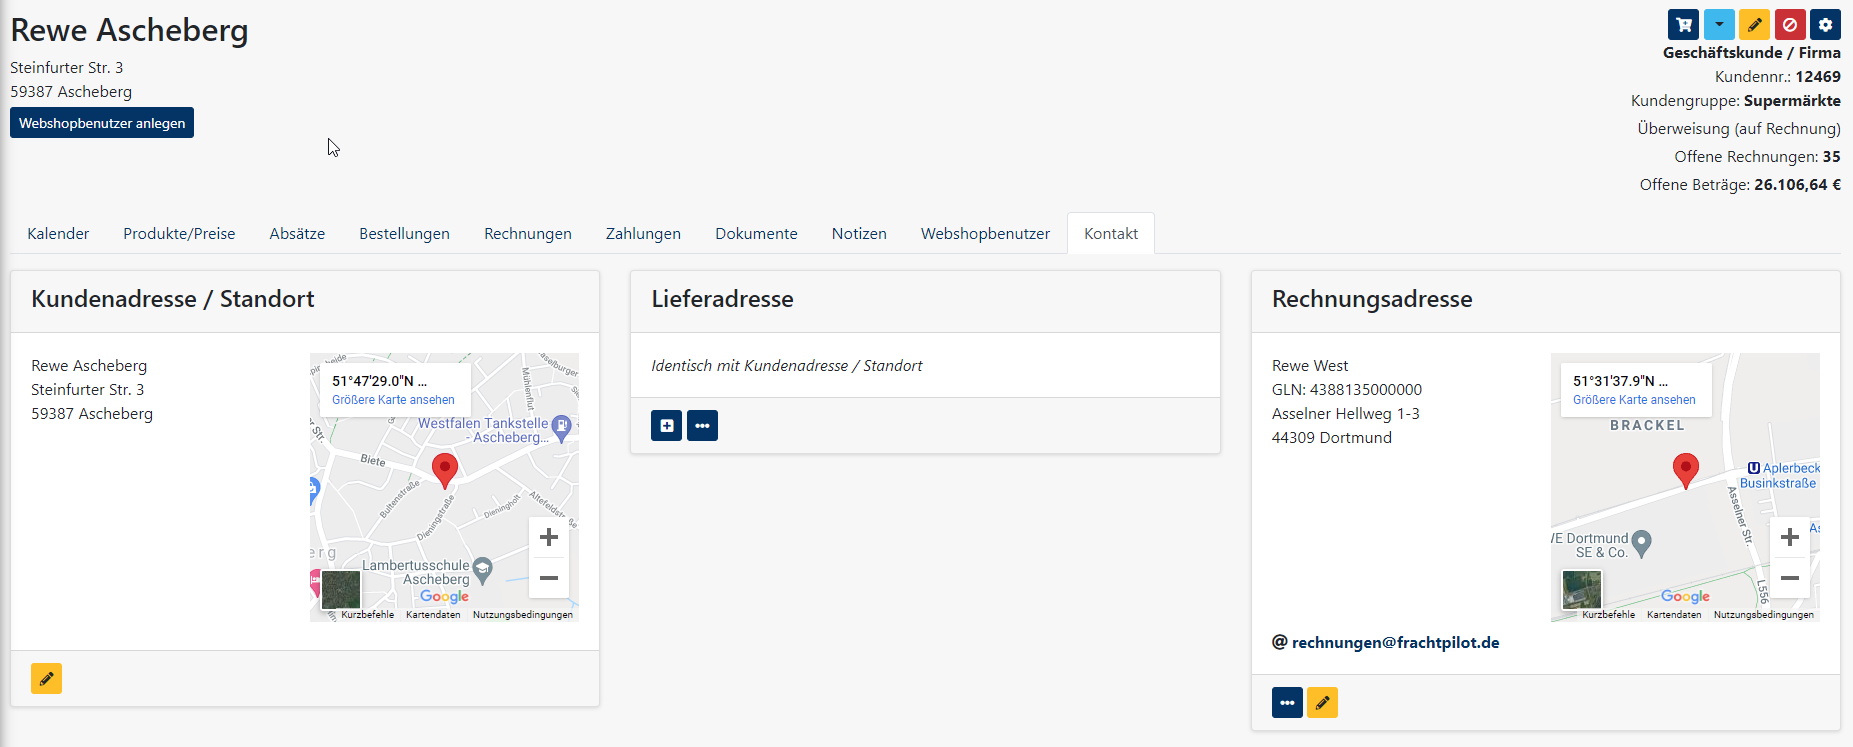The height and width of the screenshot is (747, 1853).
Task: Open the three-dots menu under Rechnungsadresse
Action: tap(1287, 703)
